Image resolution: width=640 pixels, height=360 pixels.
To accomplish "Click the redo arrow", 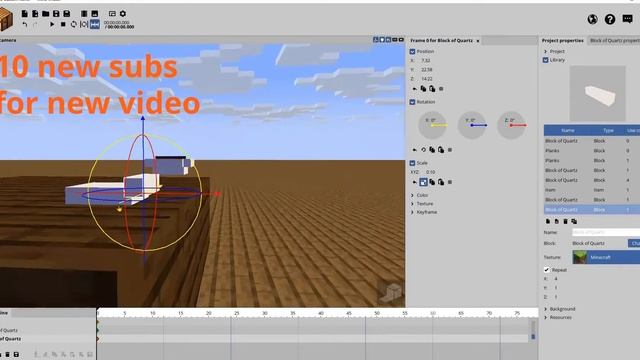I will 35,24.
